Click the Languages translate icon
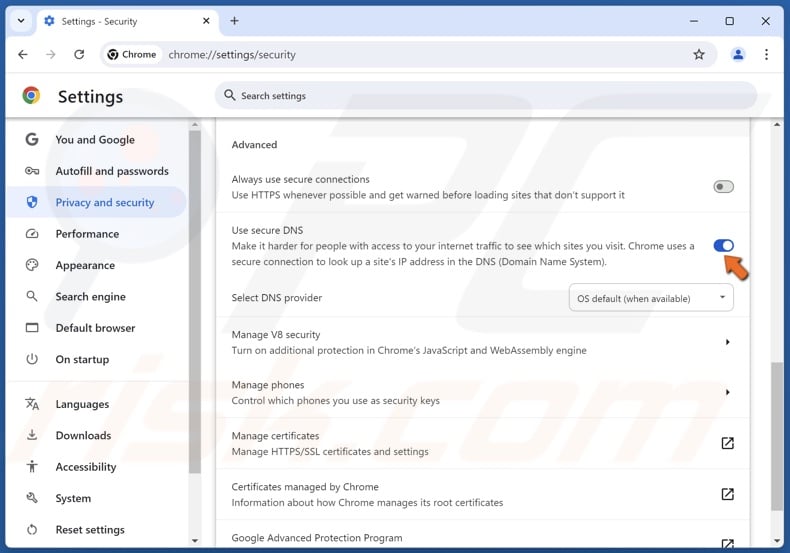The image size is (790, 553). pyautogui.click(x=32, y=404)
